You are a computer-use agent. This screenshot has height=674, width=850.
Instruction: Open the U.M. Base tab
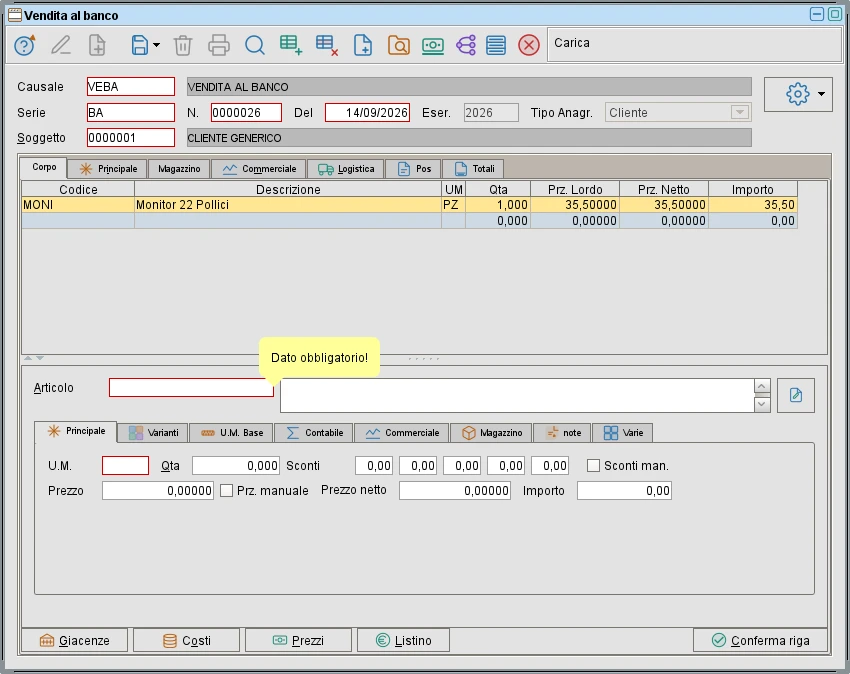coord(231,433)
